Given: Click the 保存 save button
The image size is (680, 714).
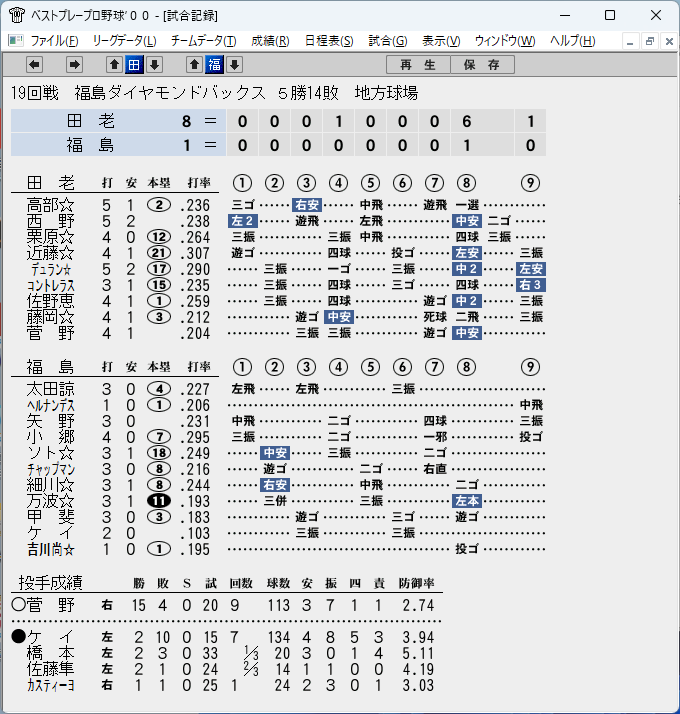Looking at the screenshot, I should tap(482, 65).
